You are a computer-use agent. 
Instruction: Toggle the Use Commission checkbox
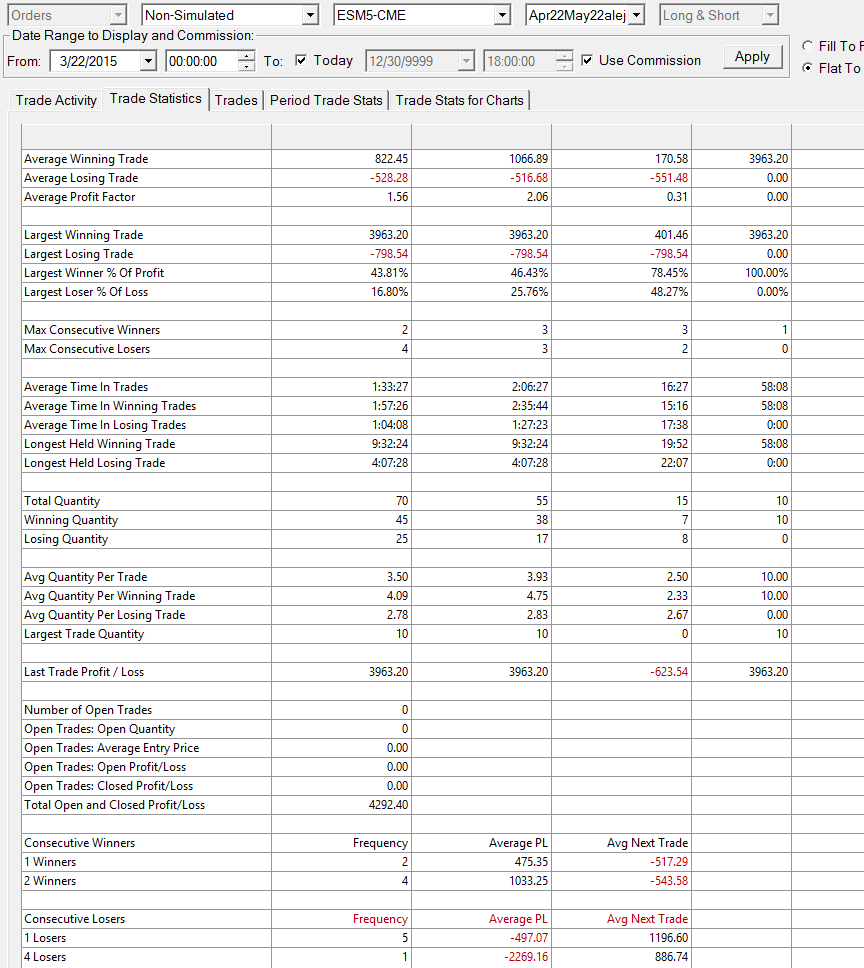(x=587, y=60)
